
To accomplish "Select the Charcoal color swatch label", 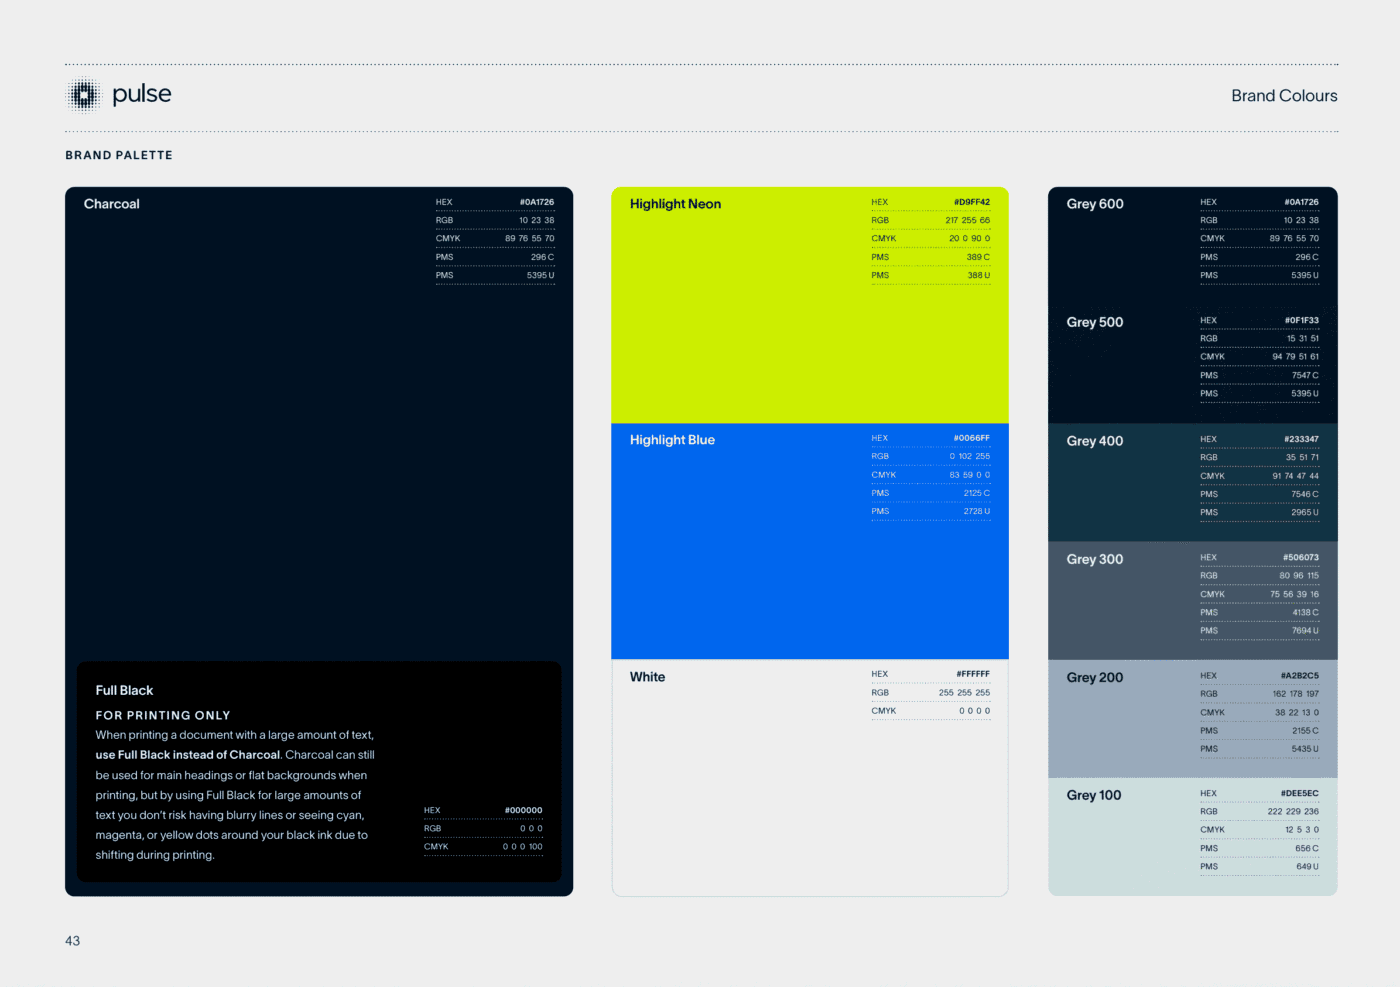I will [x=111, y=204].
